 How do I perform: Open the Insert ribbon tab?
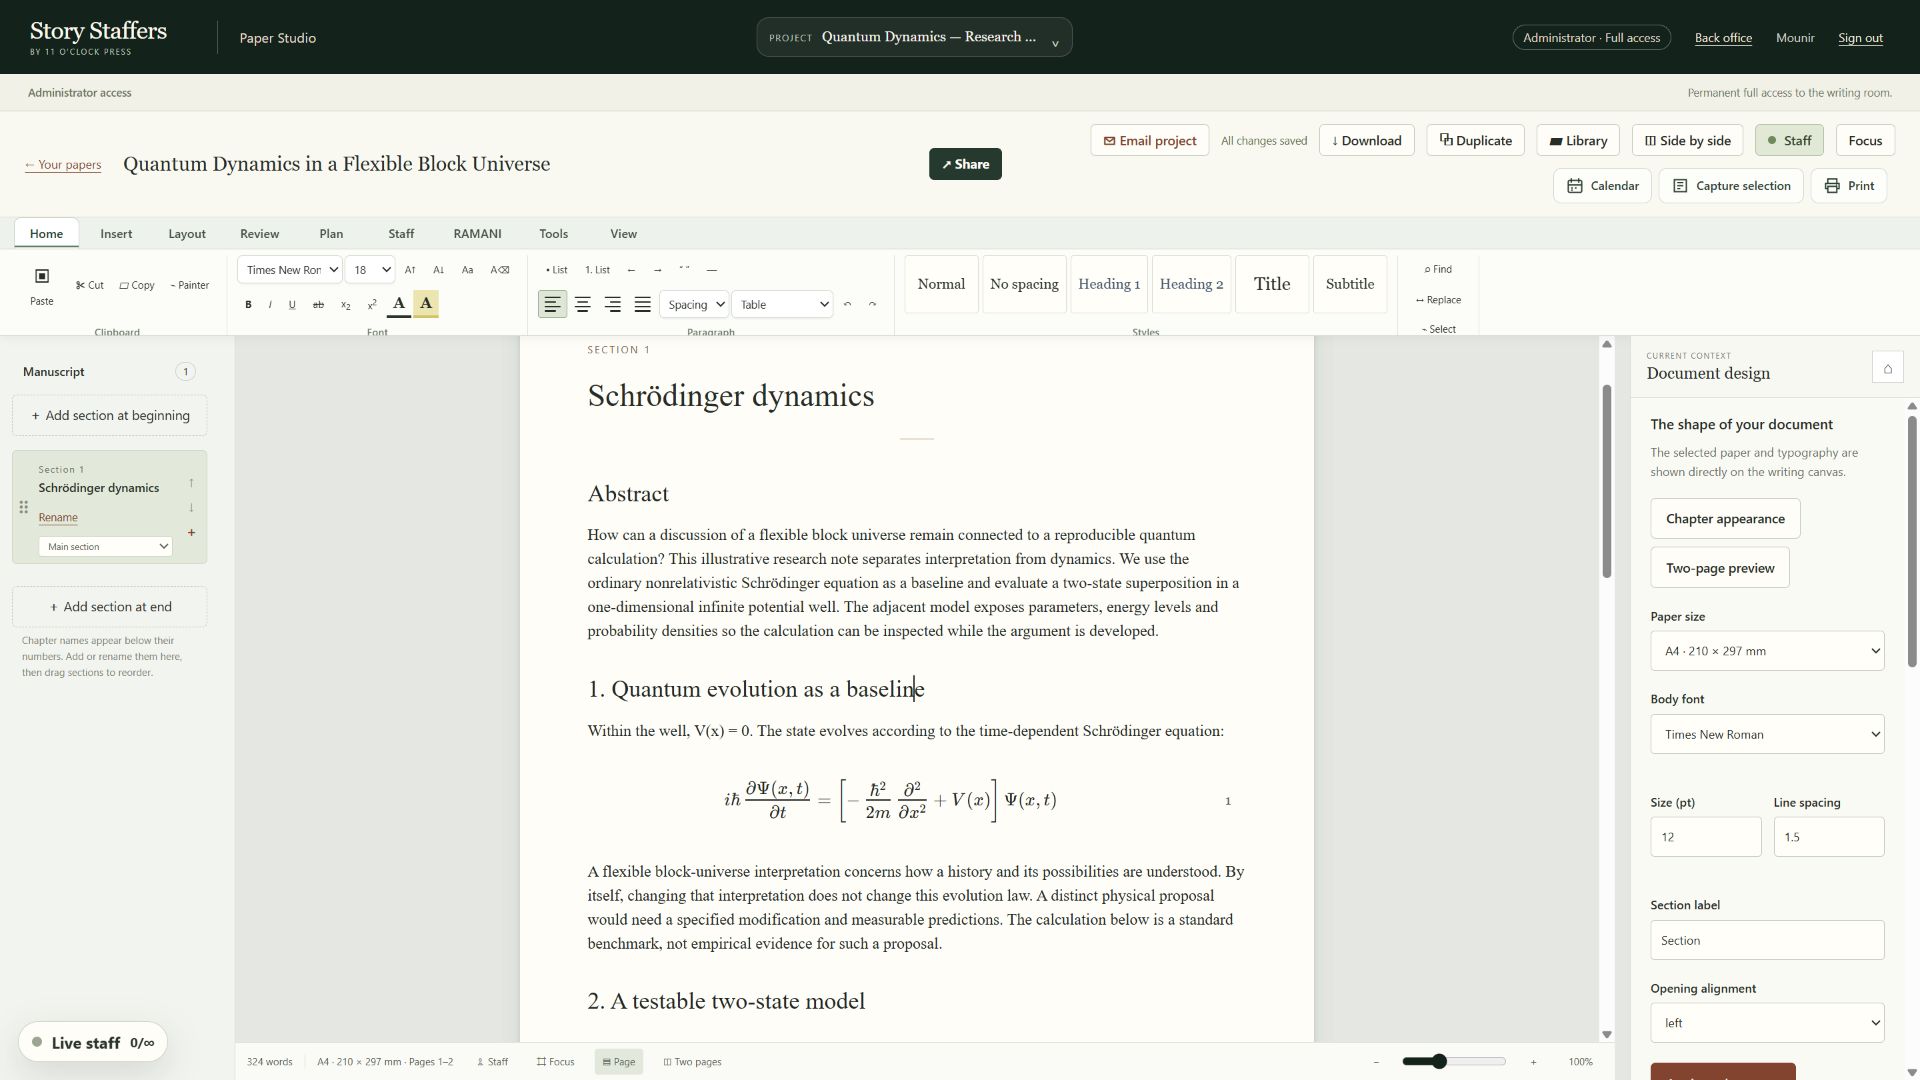116,233
